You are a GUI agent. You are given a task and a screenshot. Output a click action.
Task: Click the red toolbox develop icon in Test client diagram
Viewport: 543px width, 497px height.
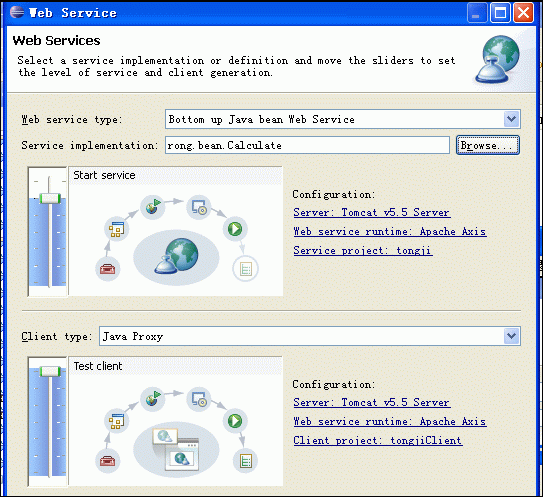pyautogui.click(x=107, y=461)
